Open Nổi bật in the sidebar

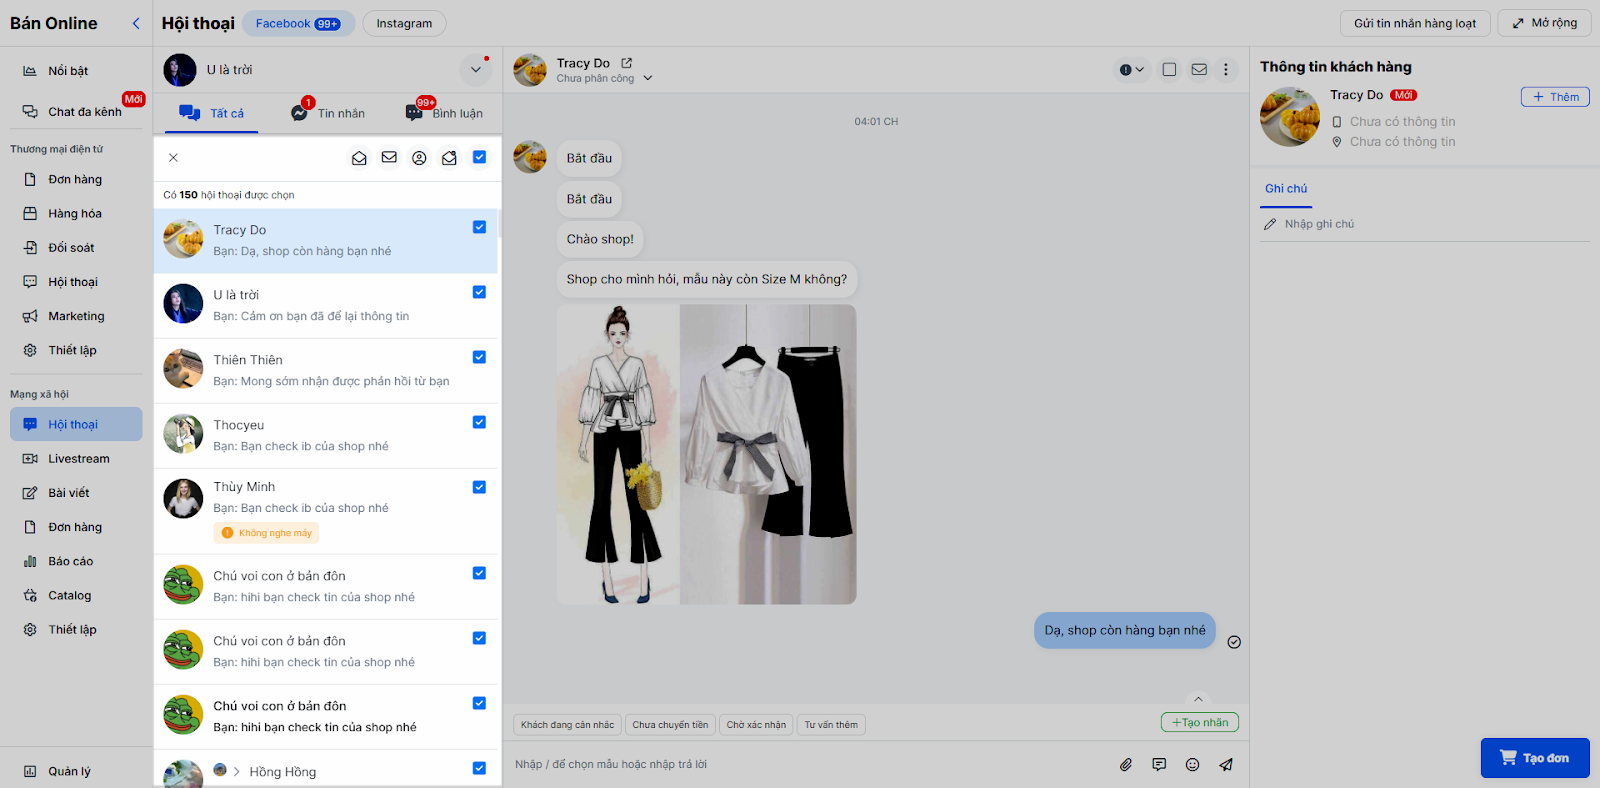point(68,71)
